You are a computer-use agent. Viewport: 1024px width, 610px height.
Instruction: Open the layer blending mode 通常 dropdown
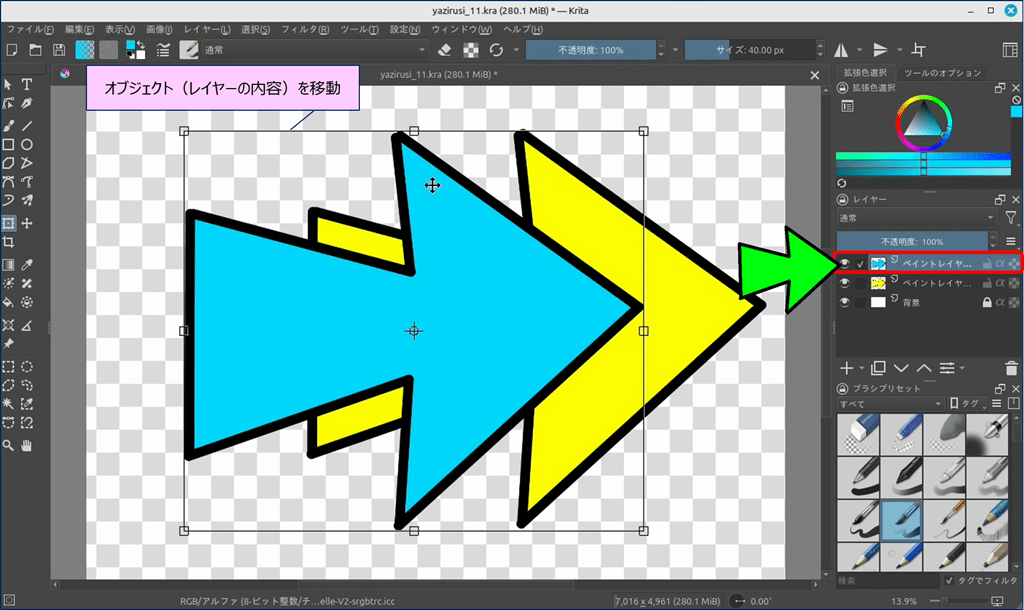[x=916, y=217]
